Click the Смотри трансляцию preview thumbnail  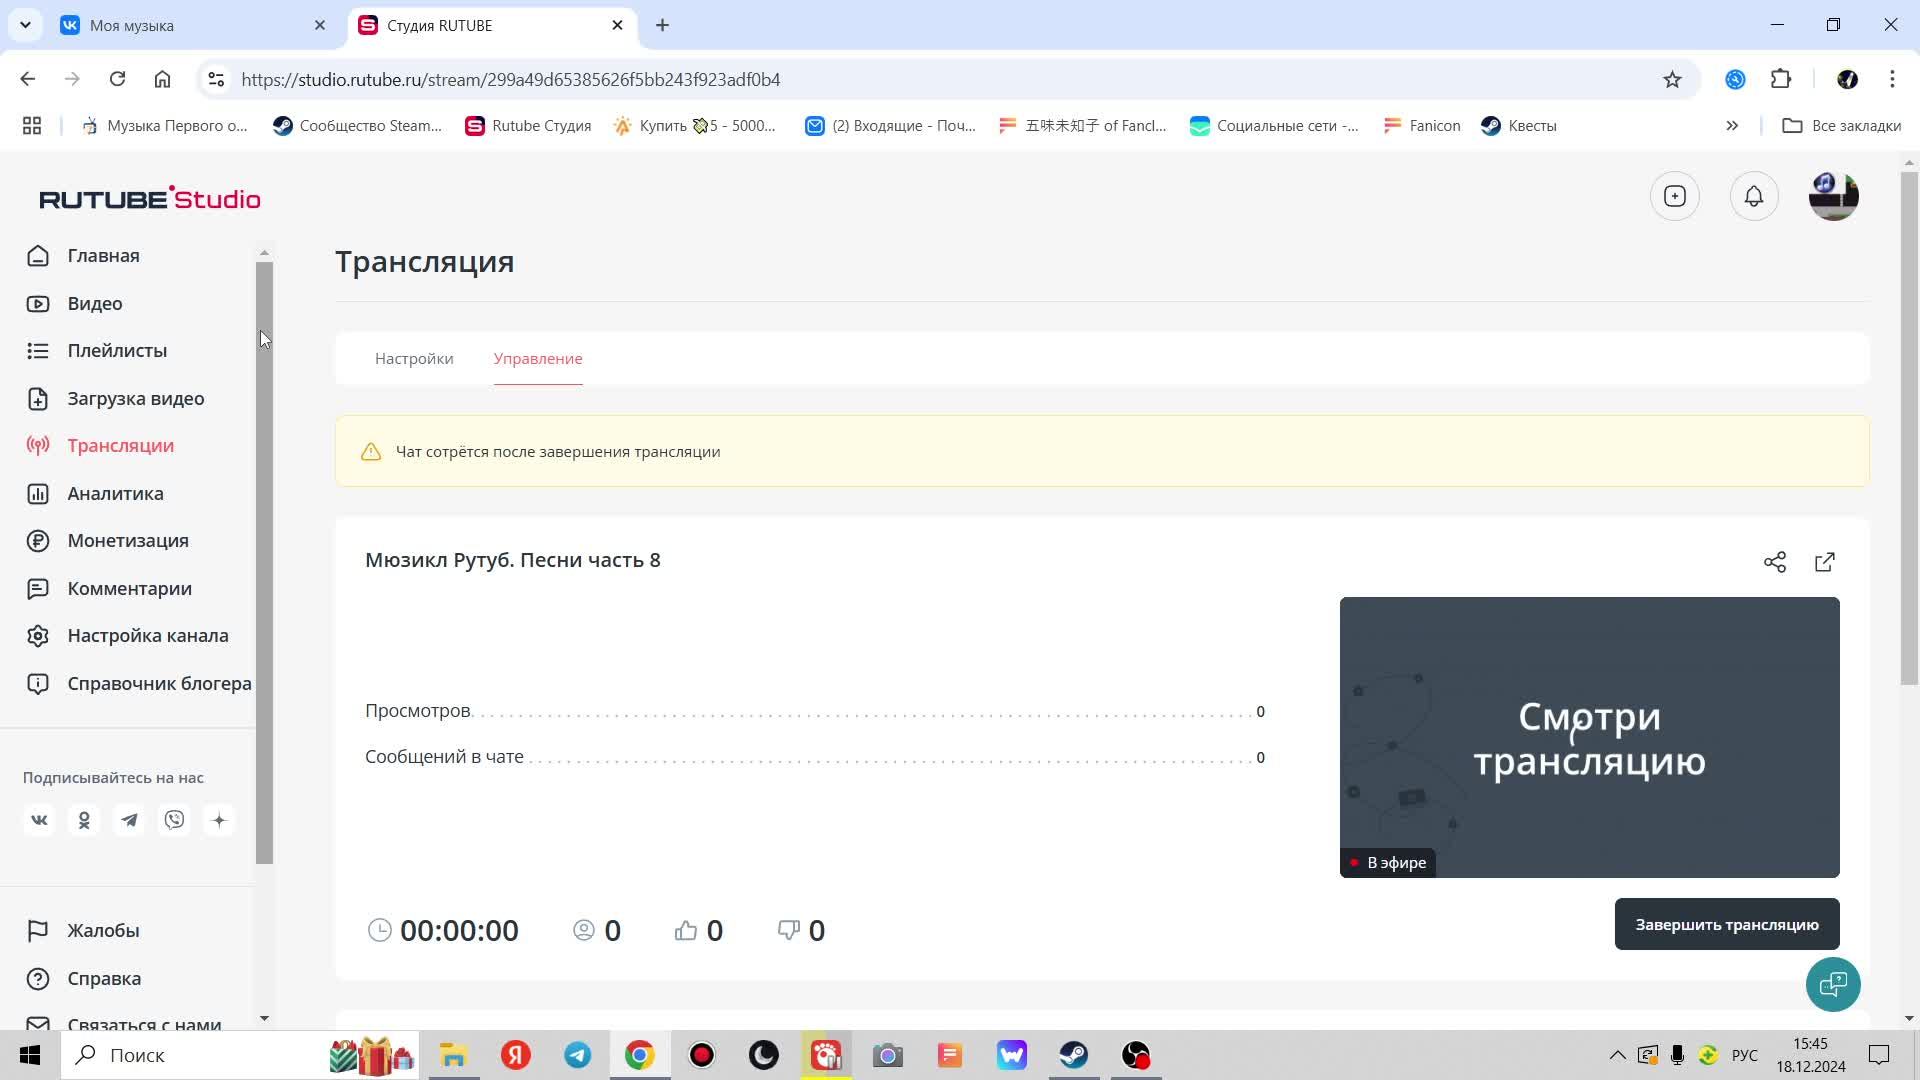click(x=1589, y=738)
